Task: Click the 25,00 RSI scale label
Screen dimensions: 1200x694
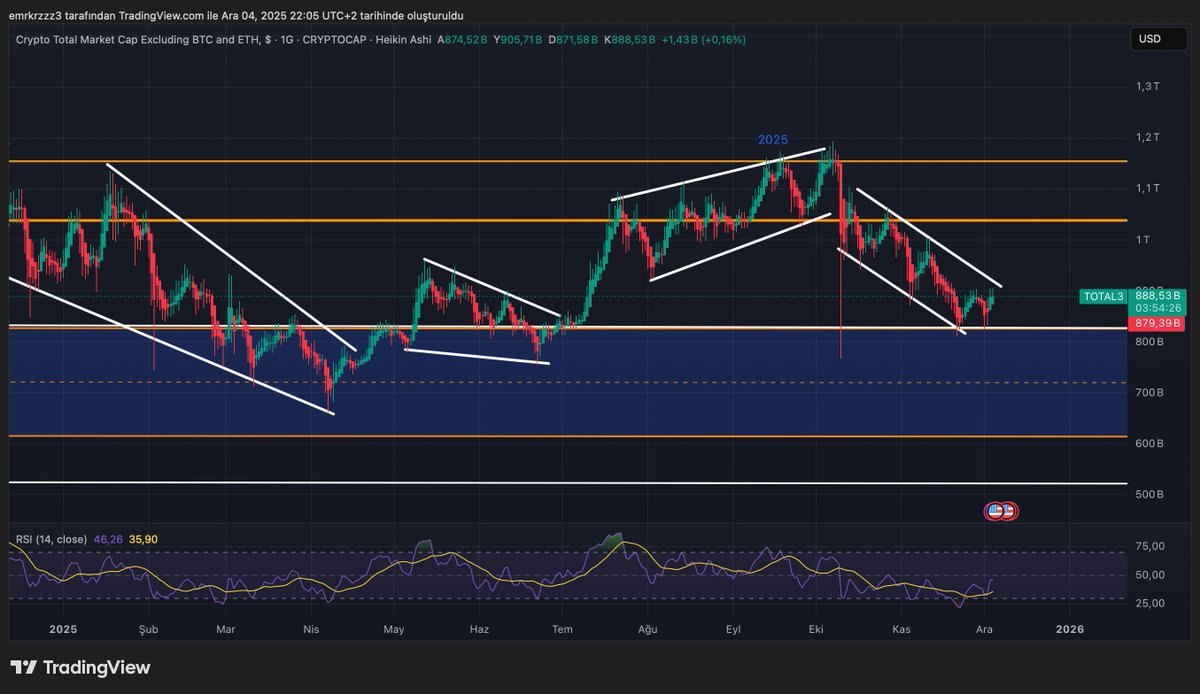Action: pyautogui.click(x=1151, y=603)
